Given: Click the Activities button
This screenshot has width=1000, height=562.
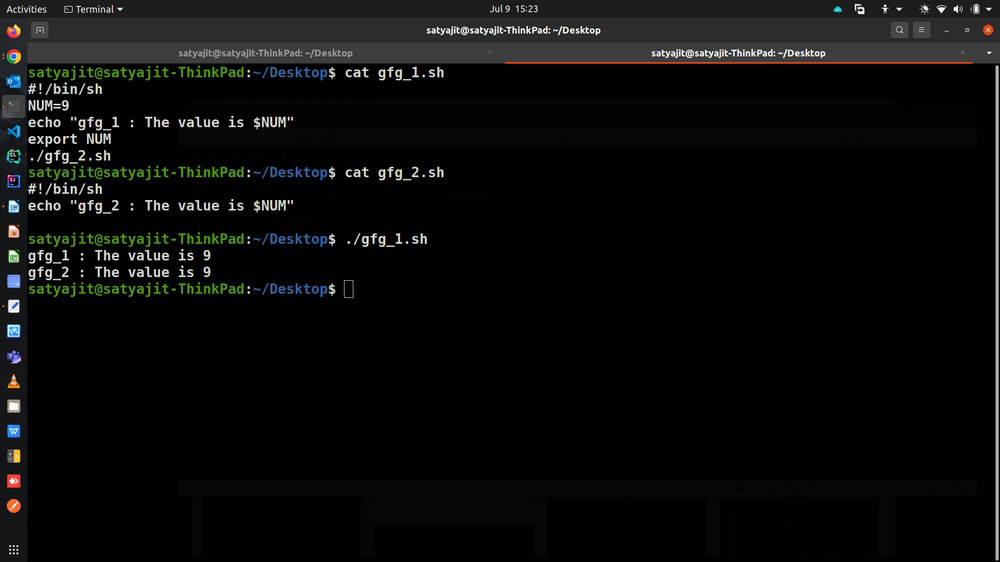Looking at the screenshot, I should 27,9.
